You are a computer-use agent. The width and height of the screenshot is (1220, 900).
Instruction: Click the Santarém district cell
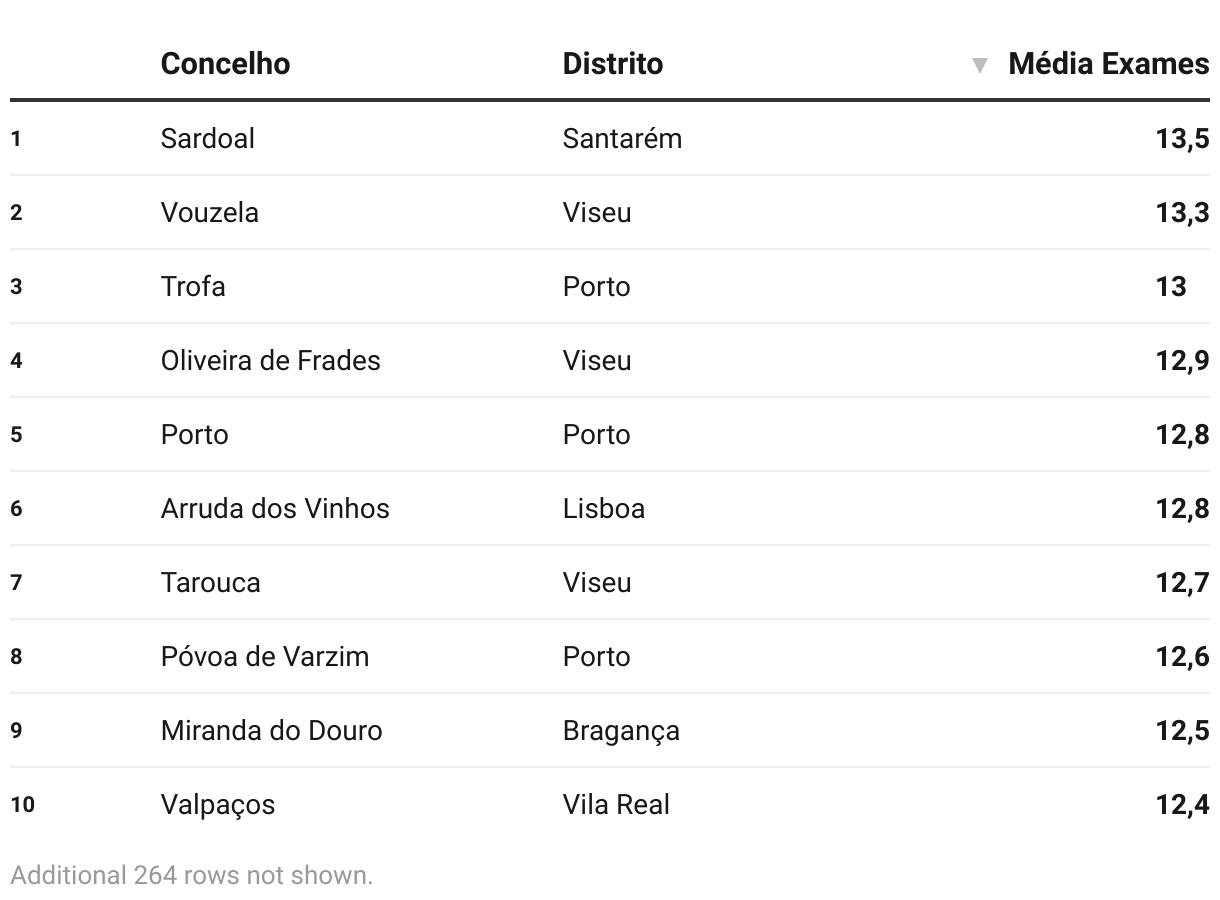click(622, 138)
